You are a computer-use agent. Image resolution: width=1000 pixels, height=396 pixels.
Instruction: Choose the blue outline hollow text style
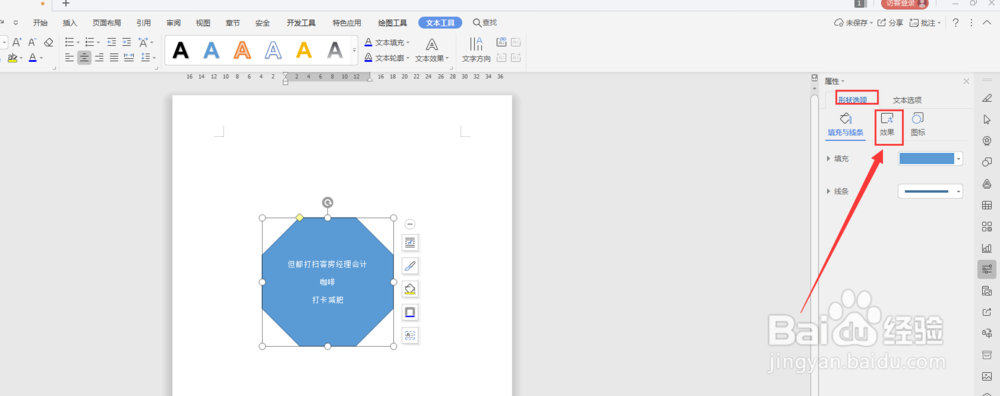click(273, 50)
